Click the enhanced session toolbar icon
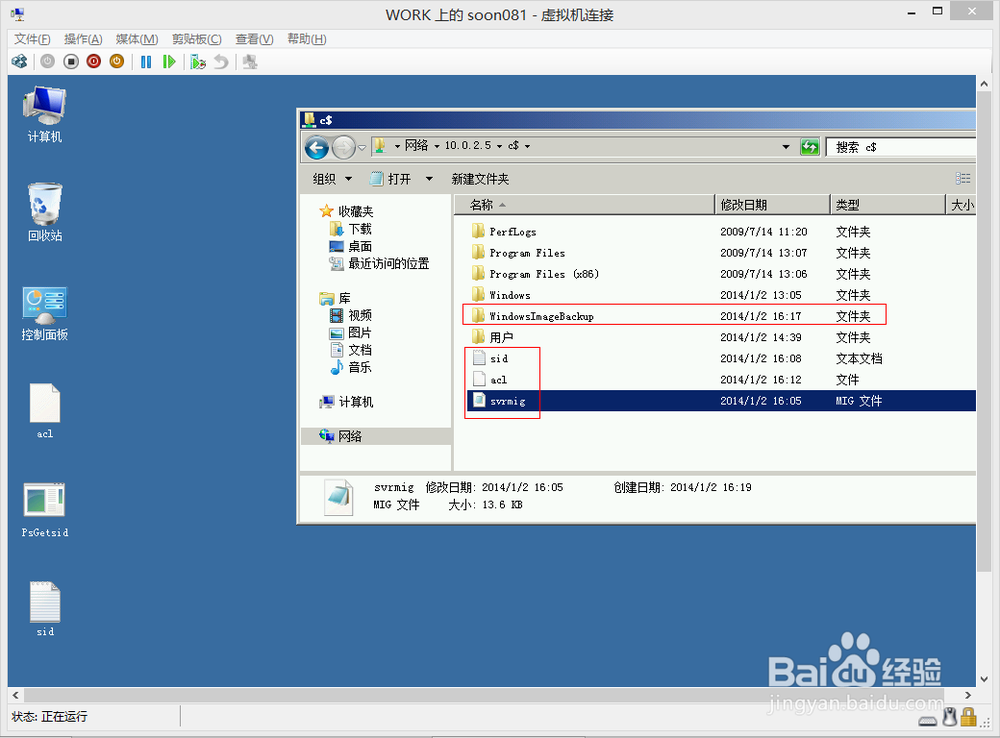This screenshot has height=738, width=1000. (x=250, y=62)
